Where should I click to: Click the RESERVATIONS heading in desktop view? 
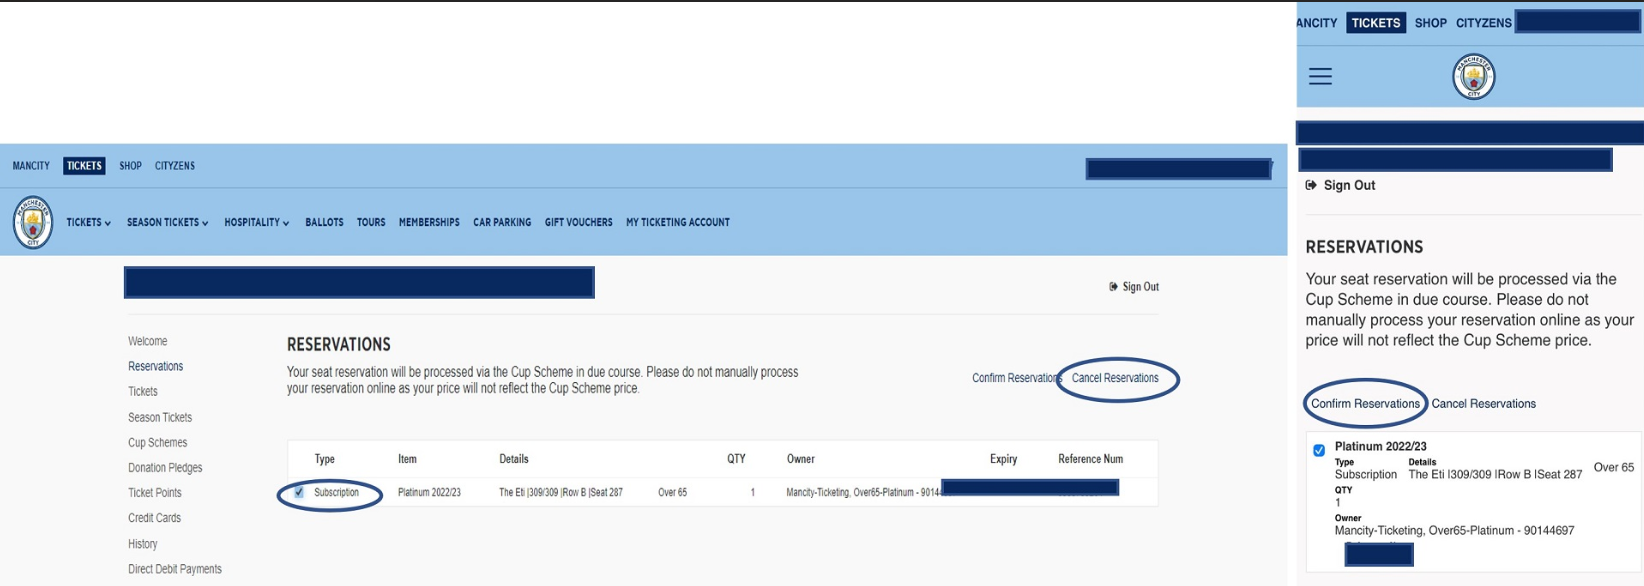(x=339, y=345)
